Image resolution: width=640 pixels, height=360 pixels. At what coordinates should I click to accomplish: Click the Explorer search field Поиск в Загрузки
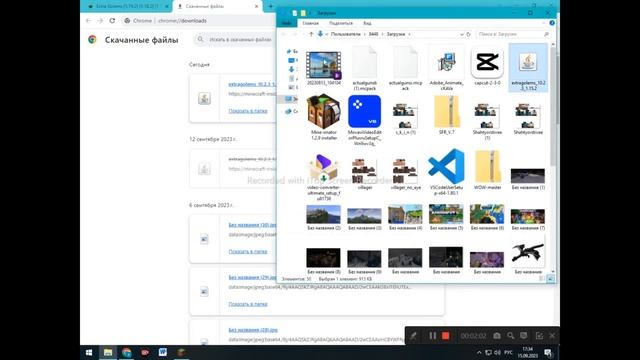(x=513, y=34)
